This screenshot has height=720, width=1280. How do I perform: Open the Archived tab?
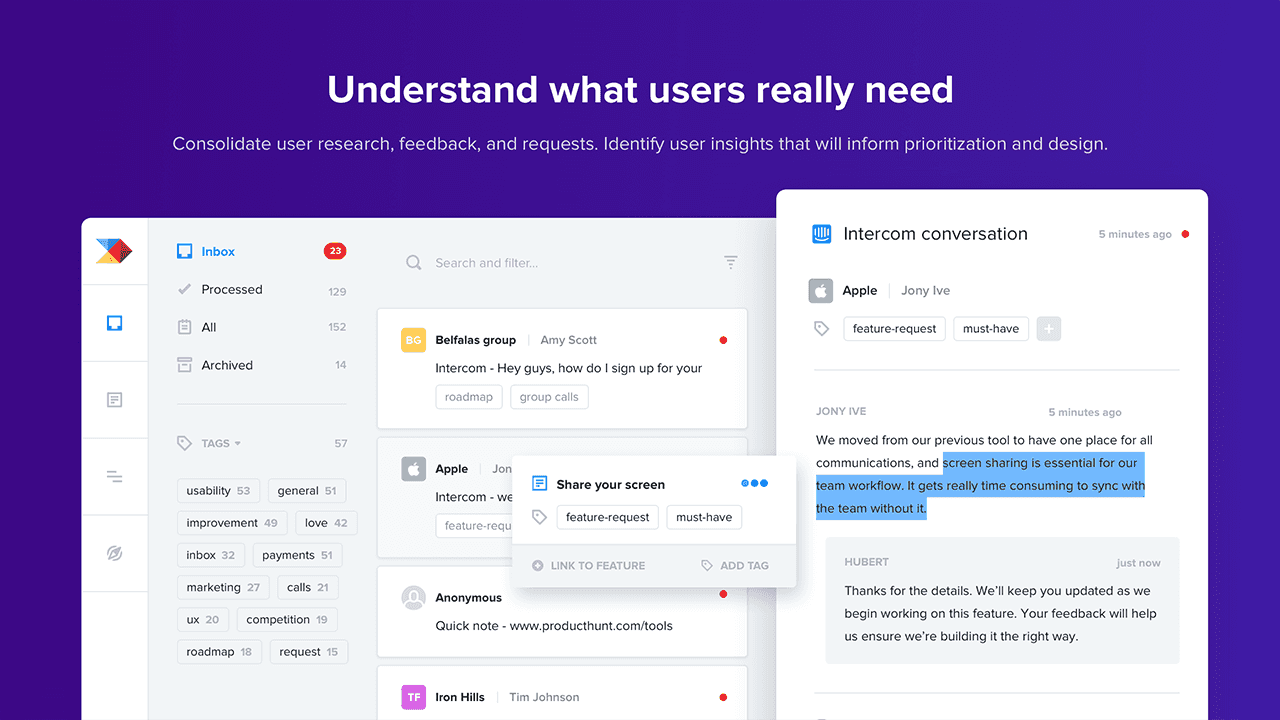(228, 365)
